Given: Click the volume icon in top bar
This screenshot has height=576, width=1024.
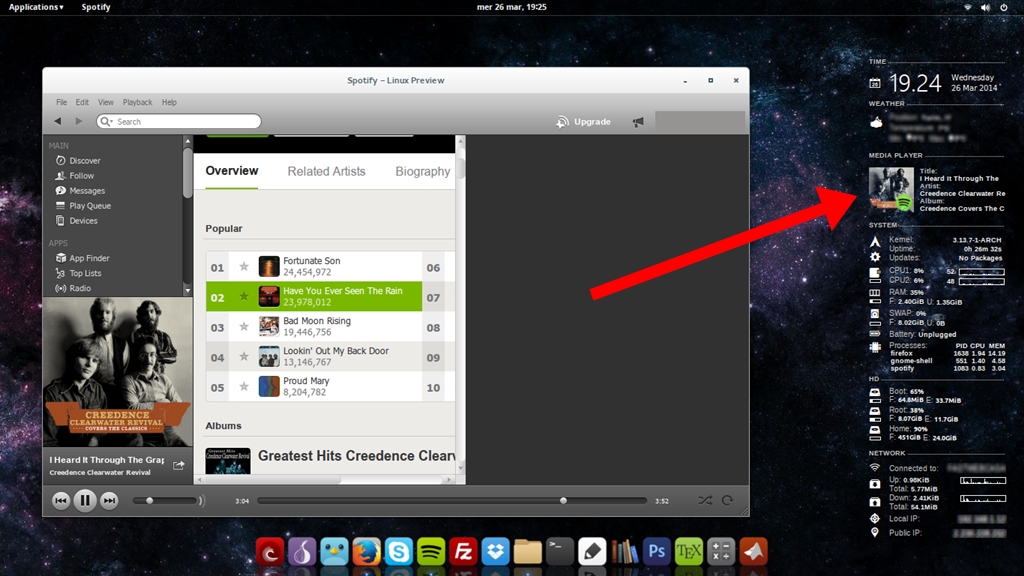Looking at the screenshot, I should coord(985,7).
